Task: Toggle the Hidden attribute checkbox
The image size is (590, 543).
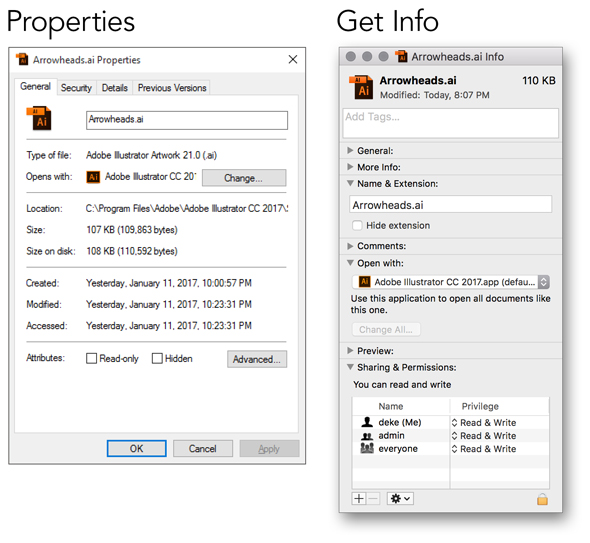Action: point(157,358)
